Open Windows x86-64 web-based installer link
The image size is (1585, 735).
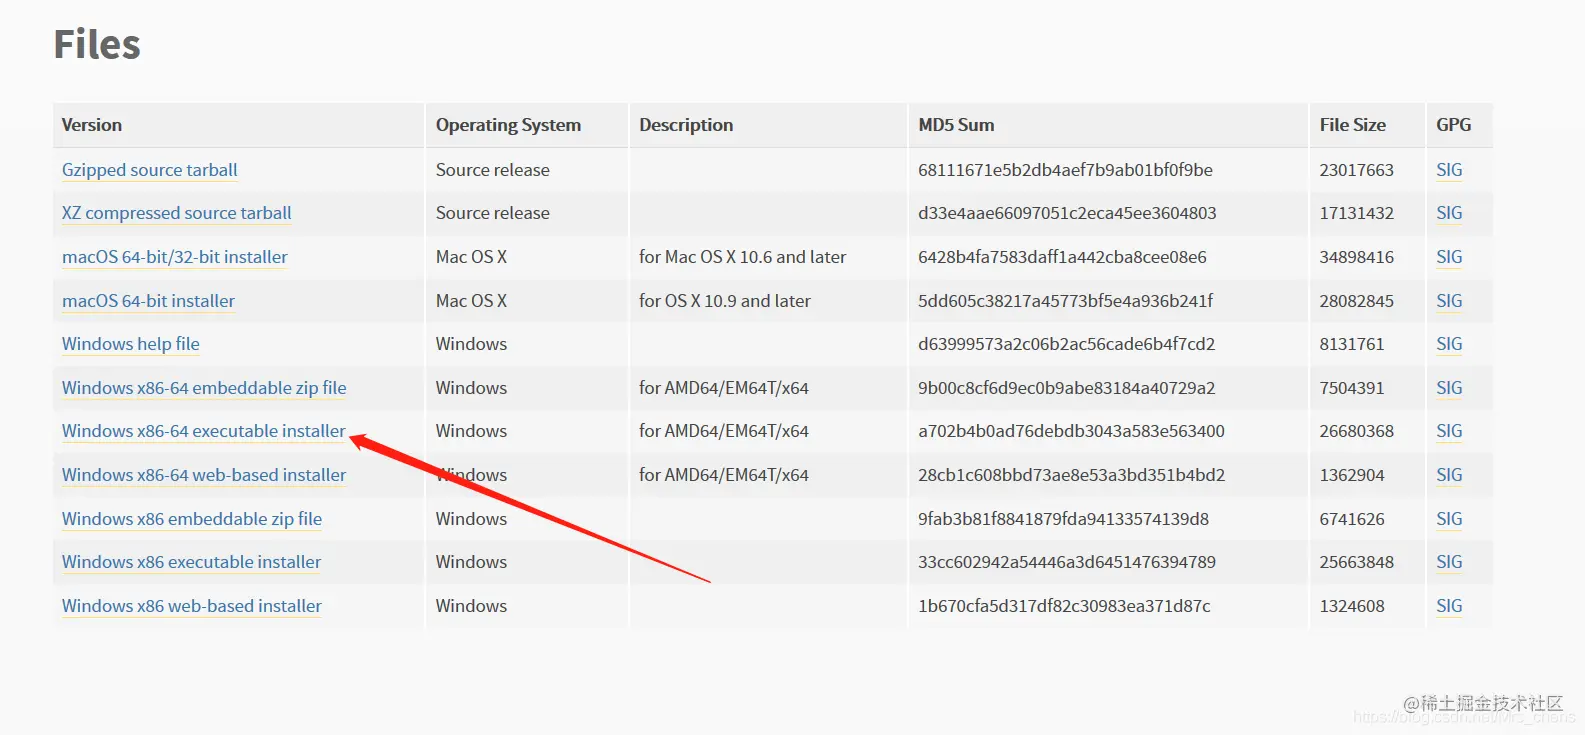pyautogui.click(x=204, y=475)
